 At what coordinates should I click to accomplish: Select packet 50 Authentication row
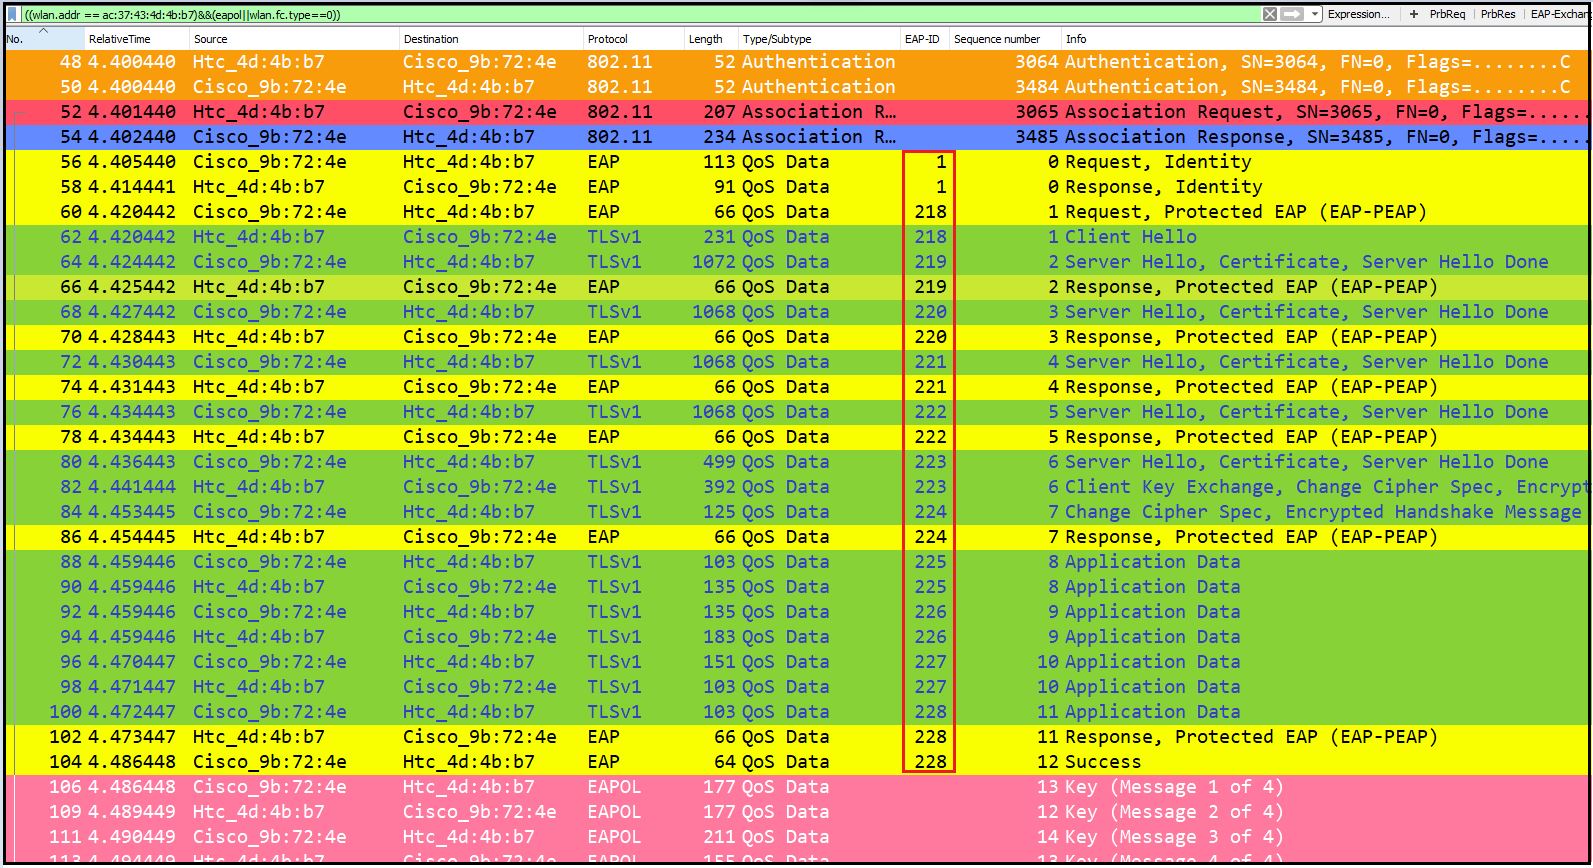[x=796, y=87]
